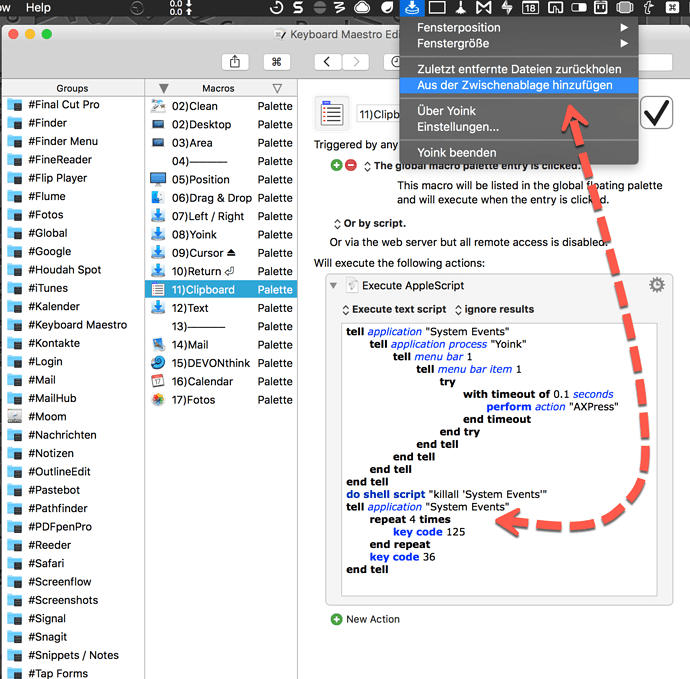
Task: Open the Execute AppleScript action gear menu
Action: point(657,285)
